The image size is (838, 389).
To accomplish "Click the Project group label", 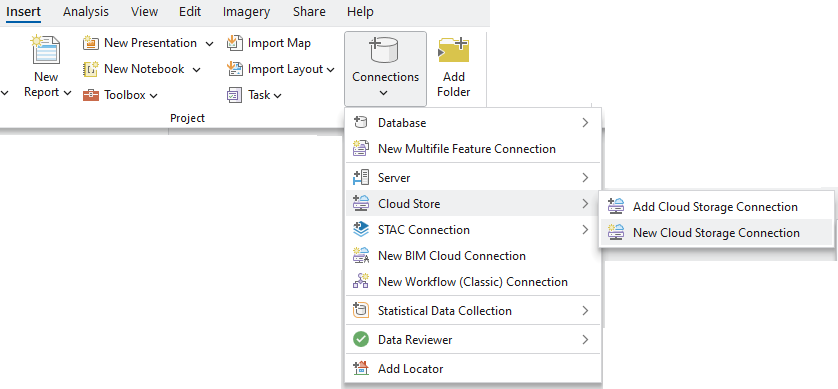I will (188, 118).
